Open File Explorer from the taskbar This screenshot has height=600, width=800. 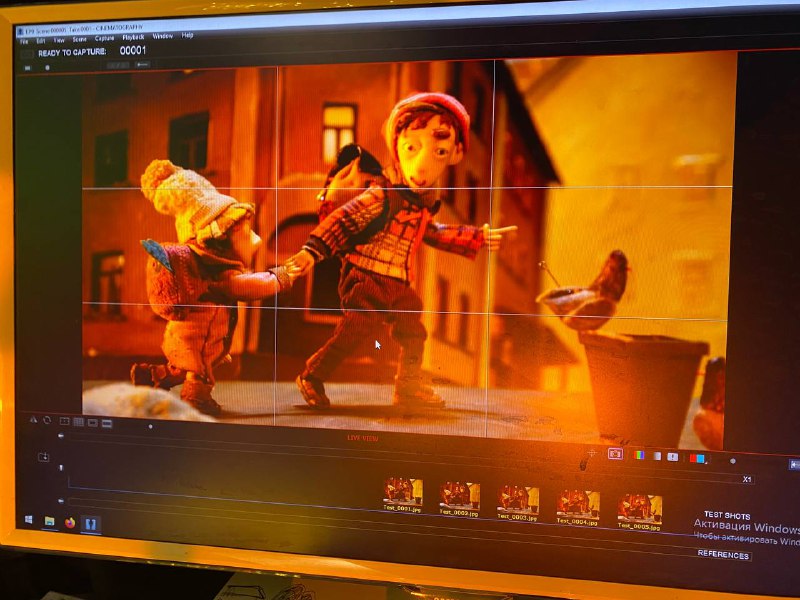click(49, 521)
